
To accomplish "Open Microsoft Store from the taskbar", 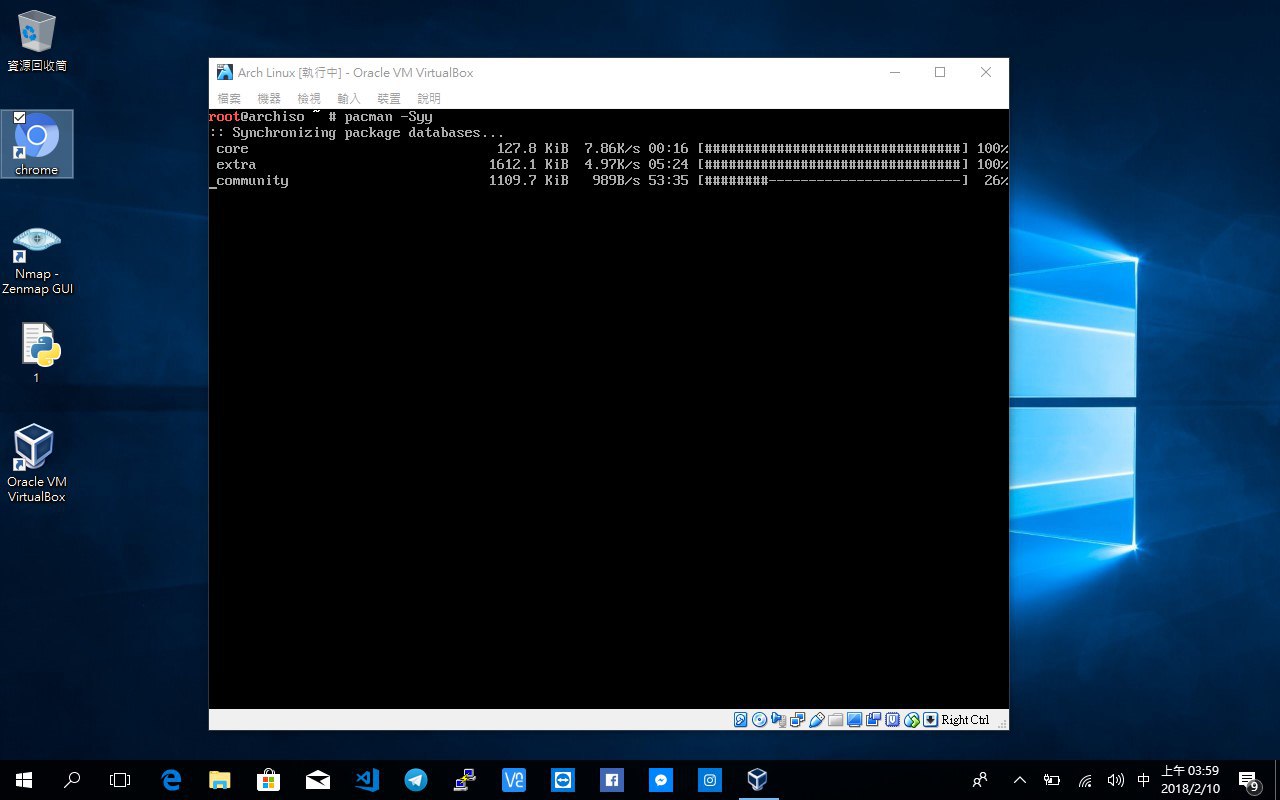I will (269, 780).
